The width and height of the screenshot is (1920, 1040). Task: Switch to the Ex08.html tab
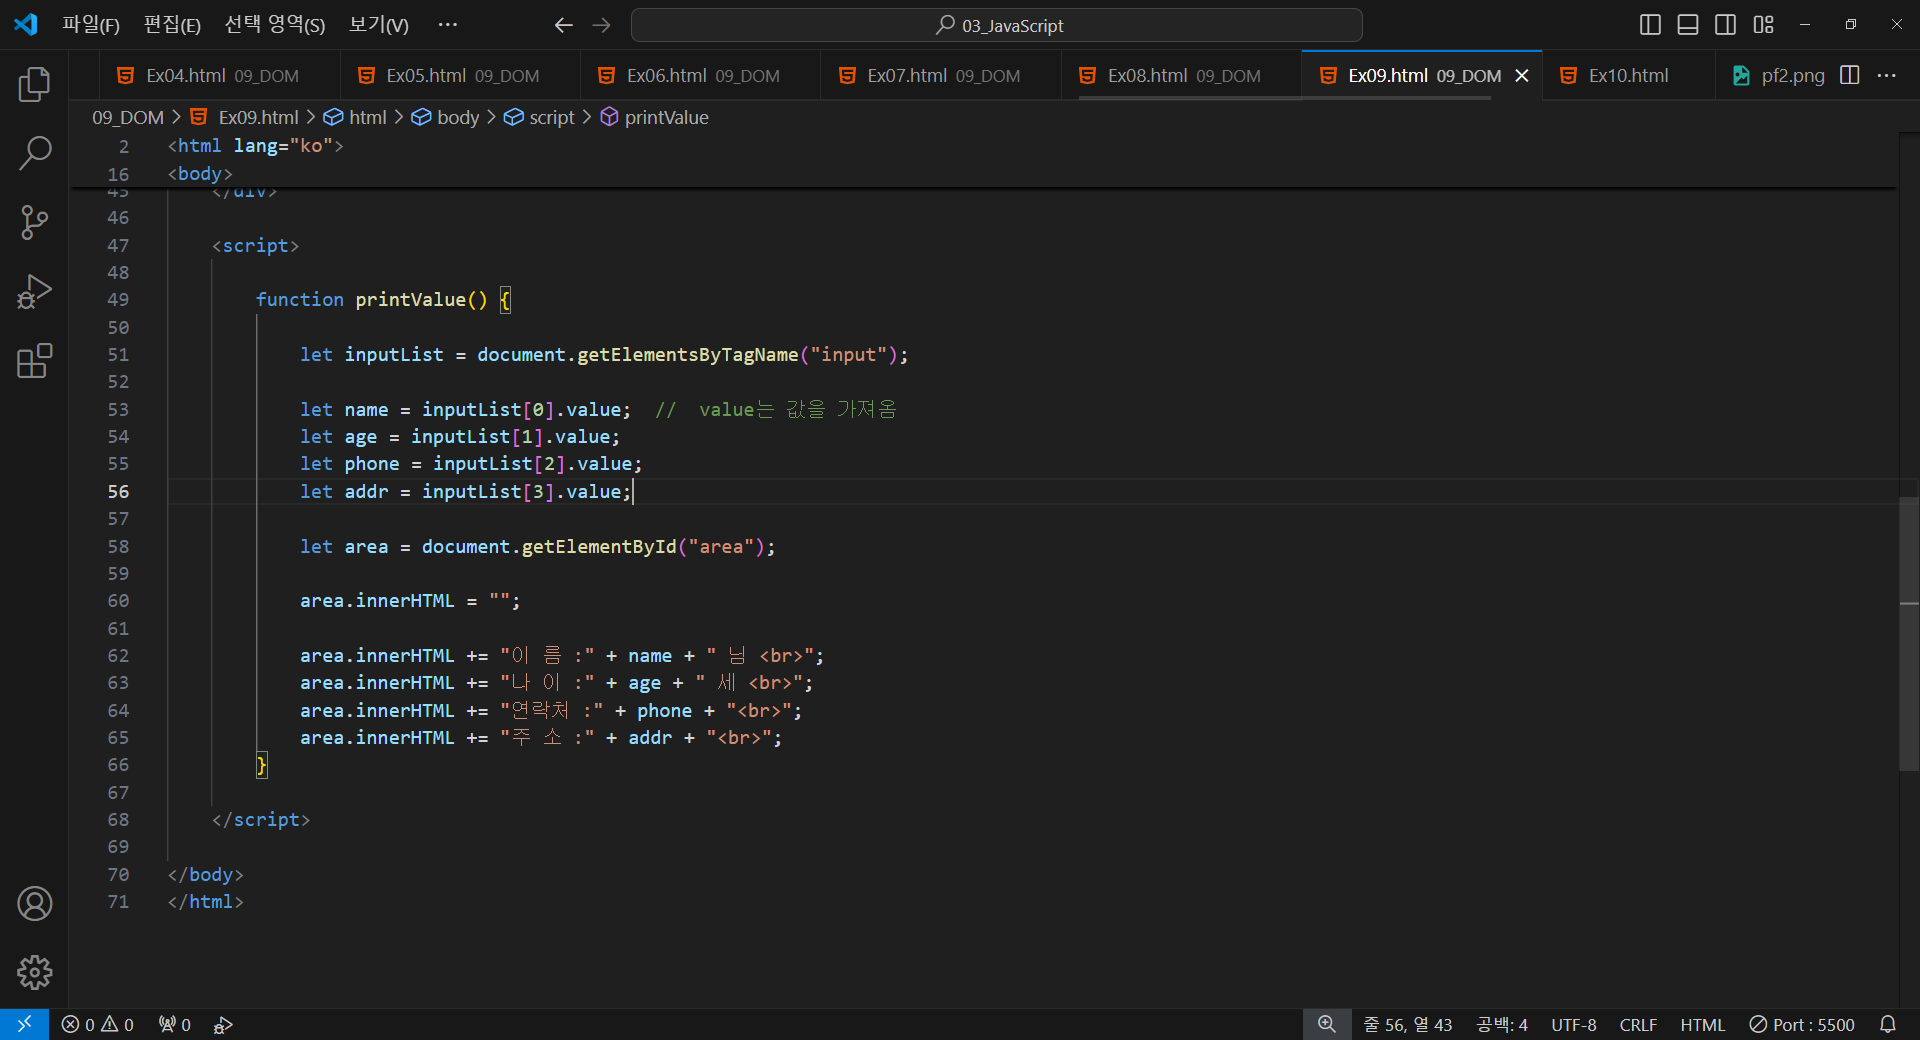click(1181, 76)
